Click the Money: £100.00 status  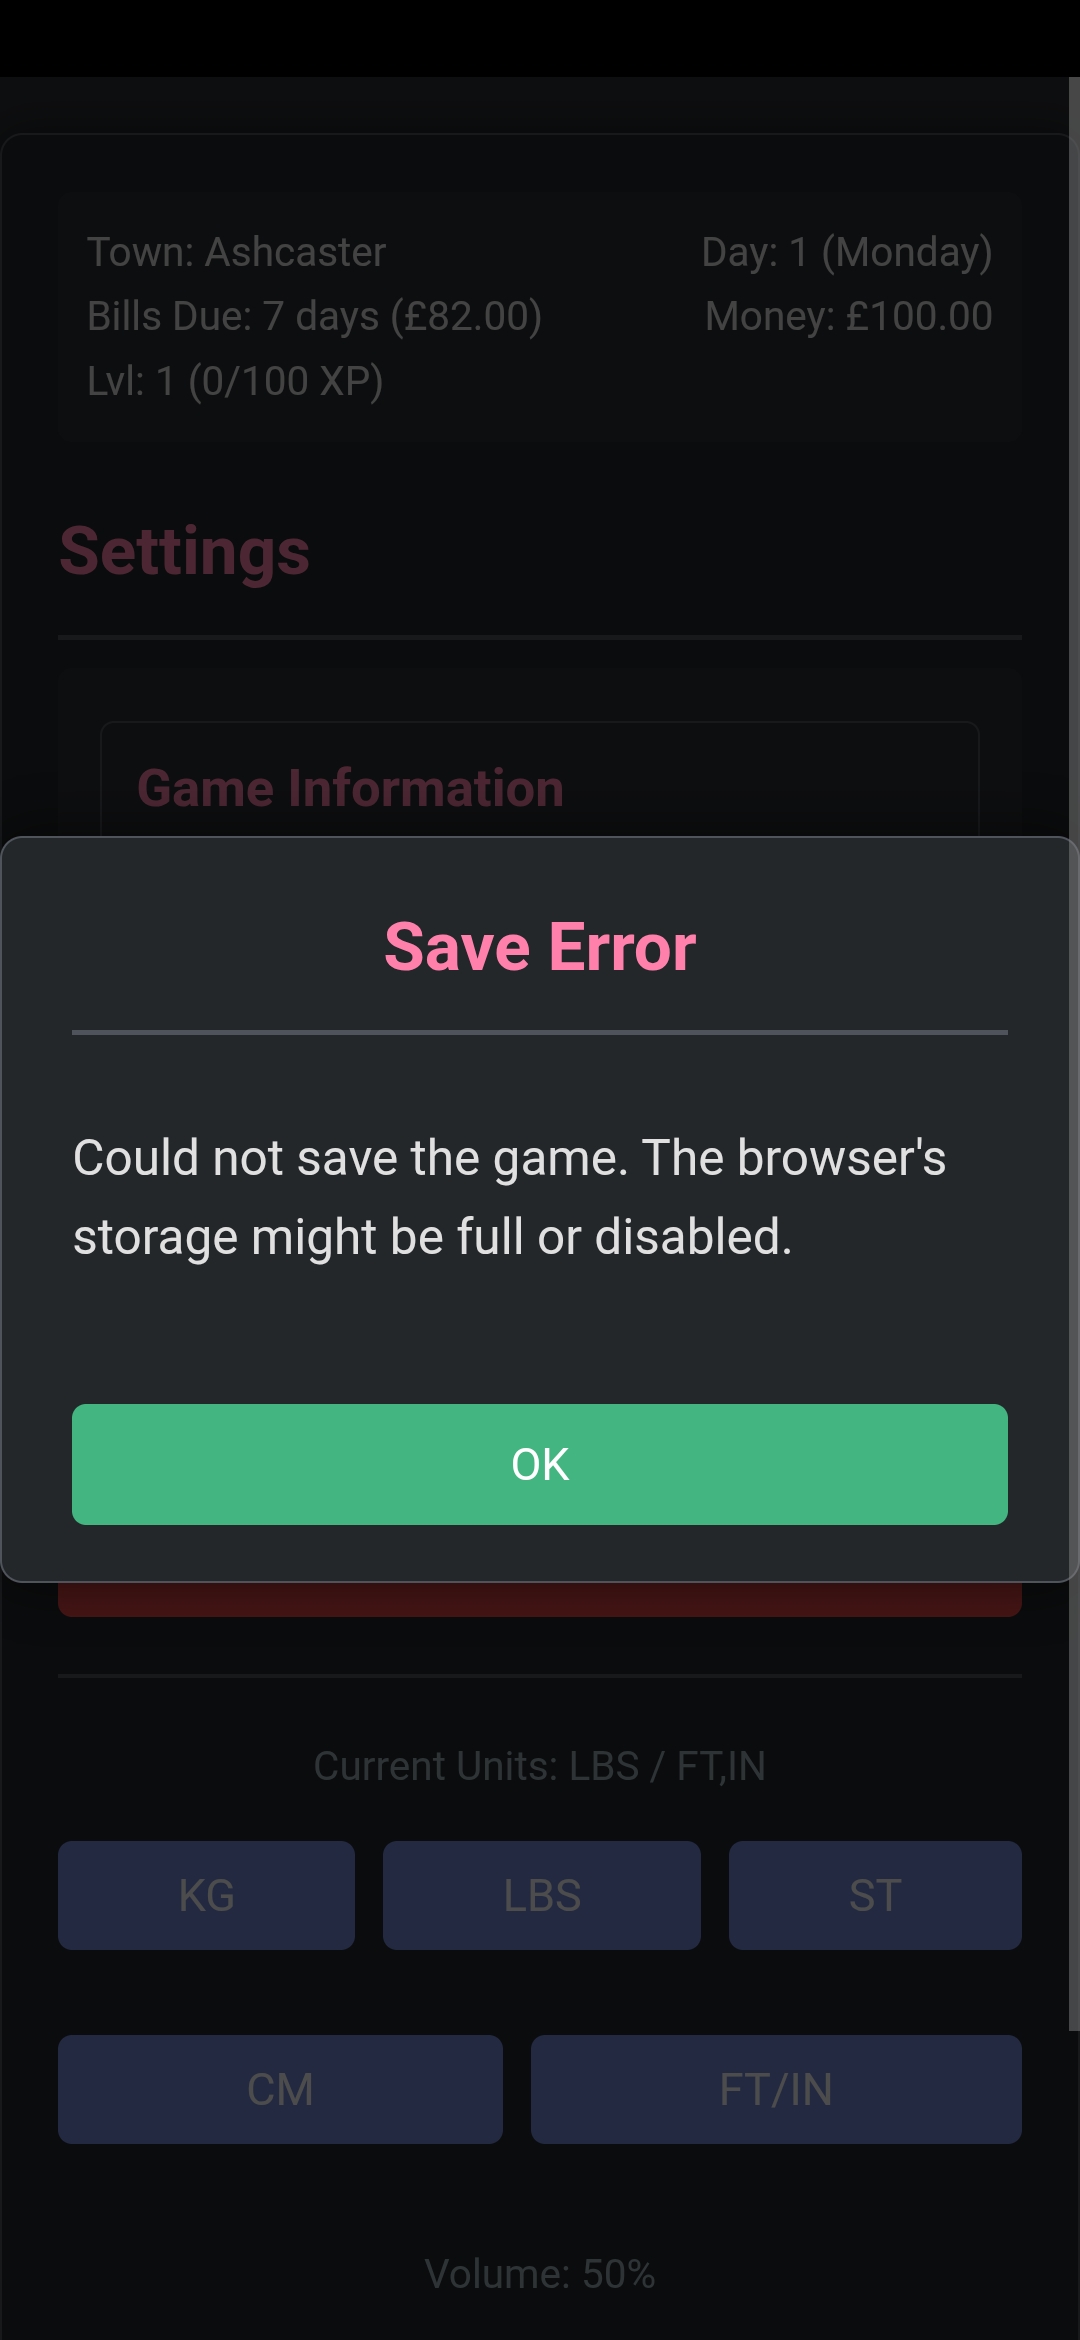(849, 316)
